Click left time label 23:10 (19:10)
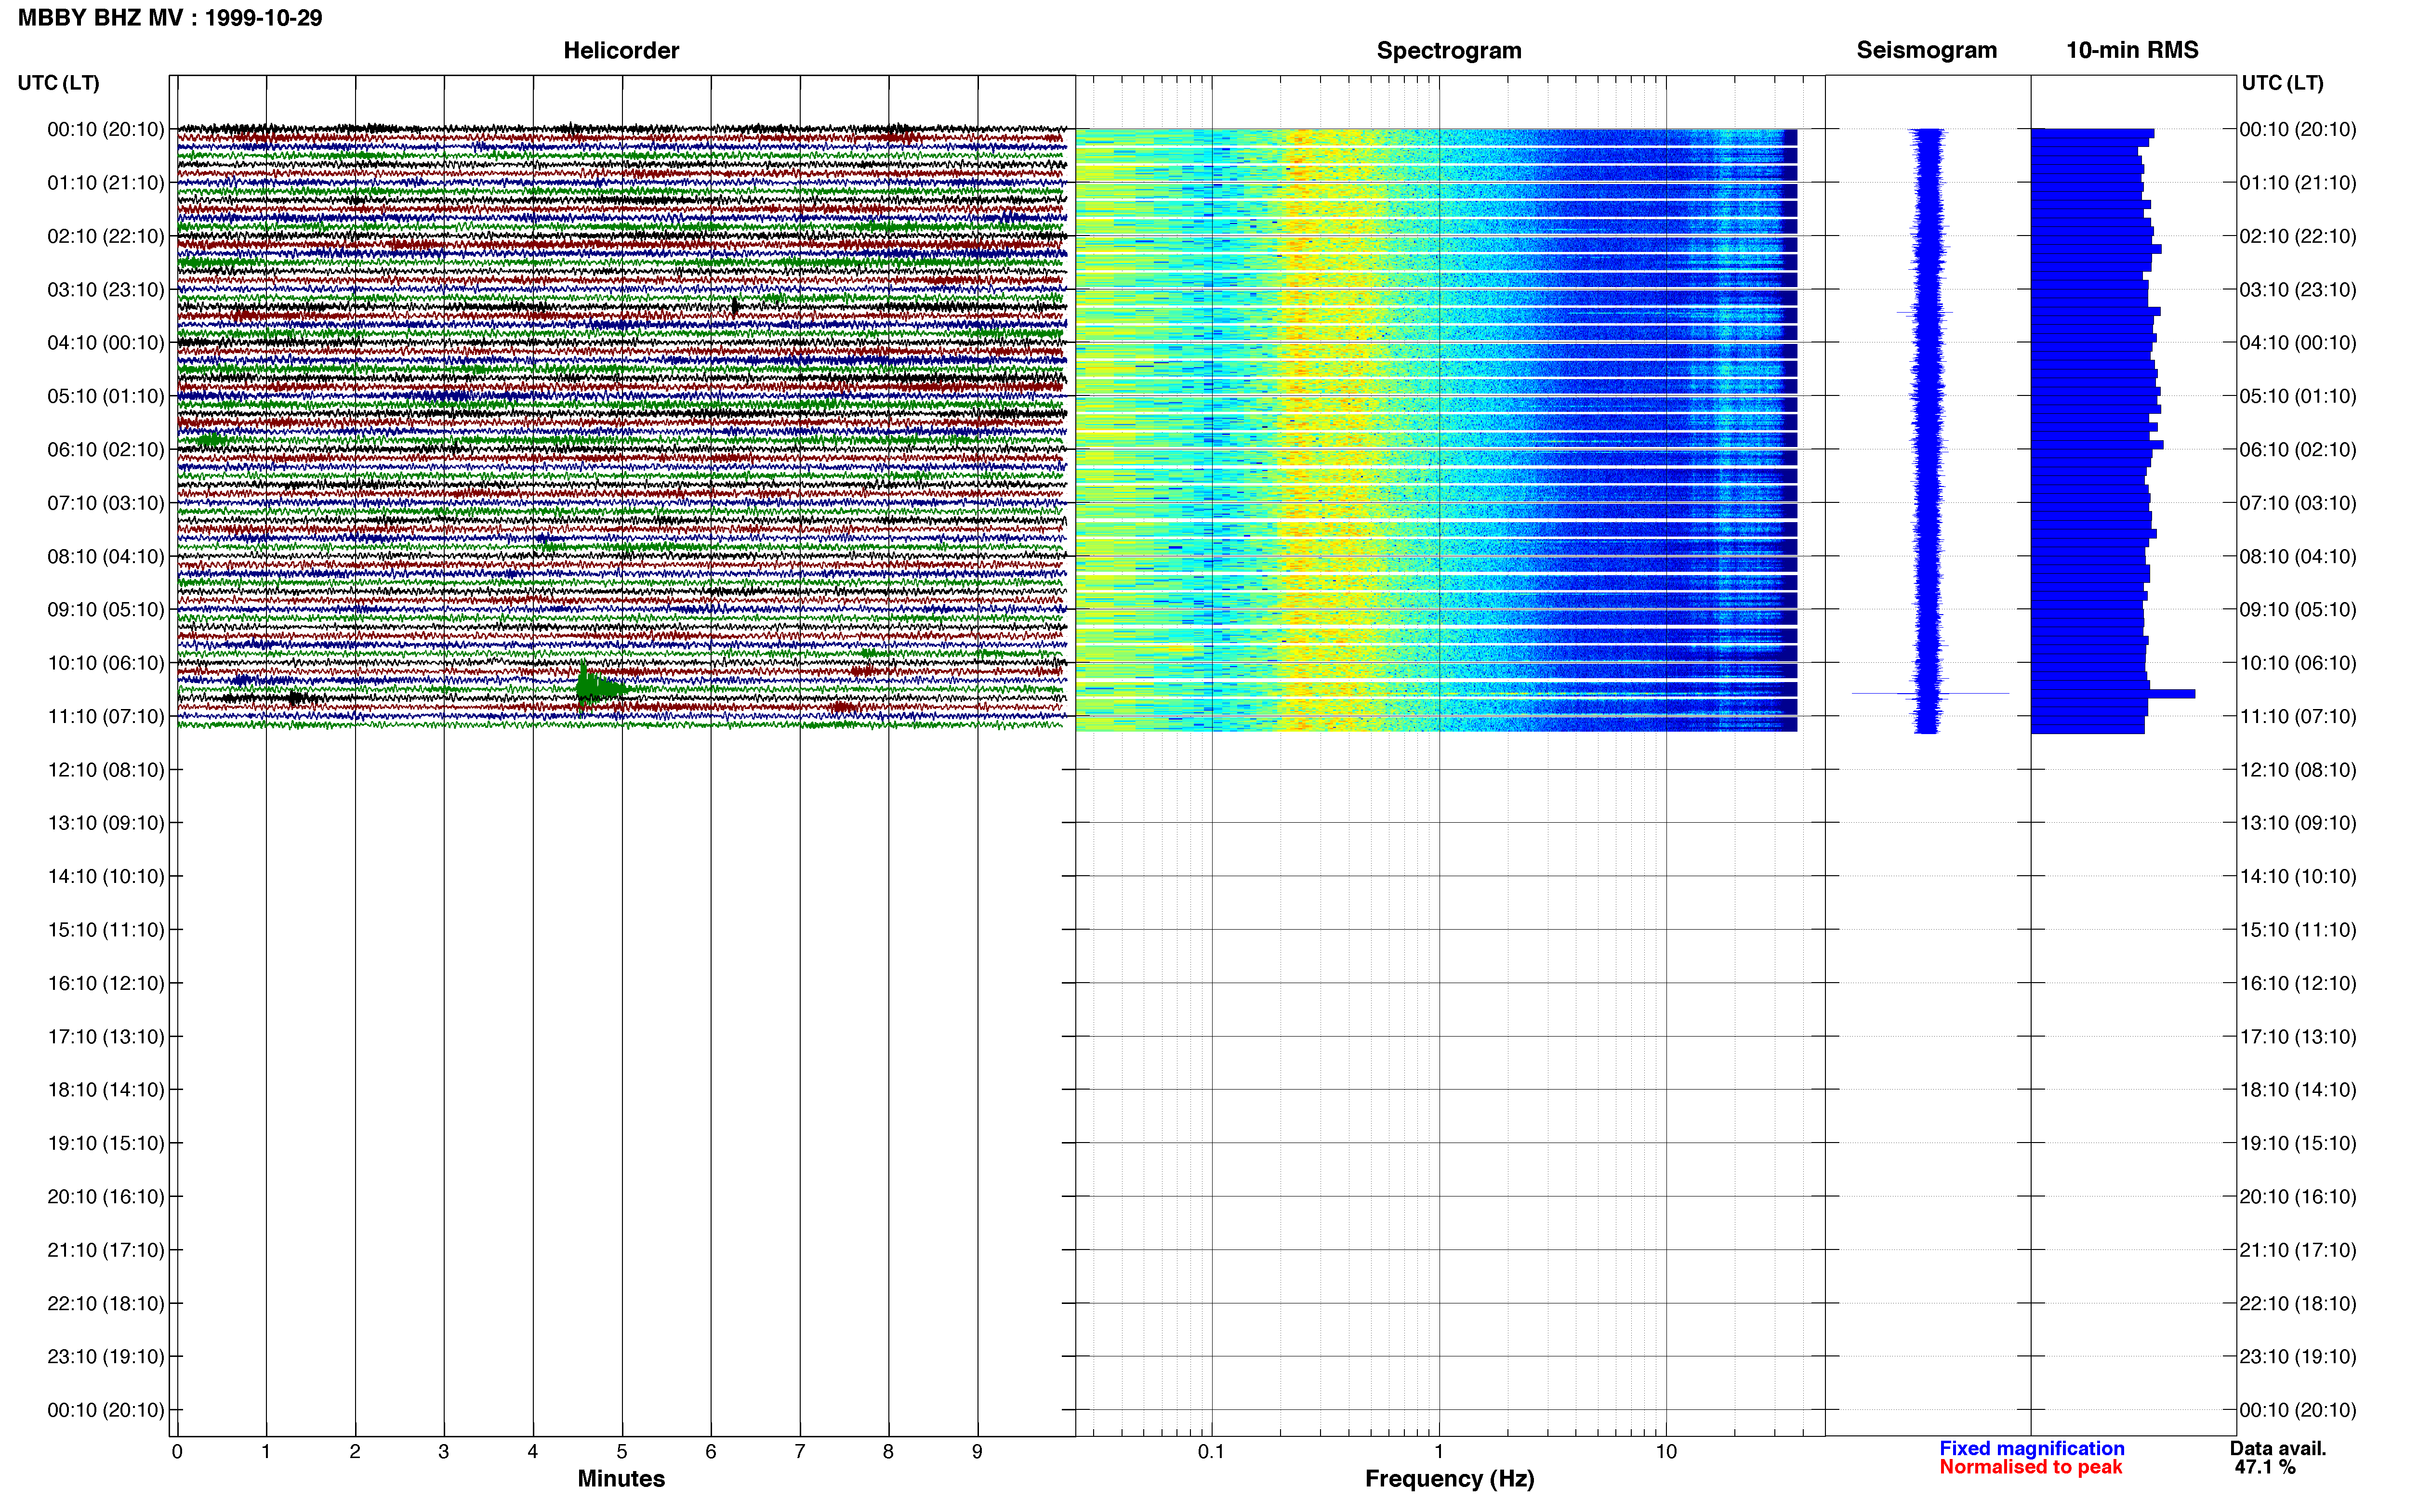 coord(106,1357)
